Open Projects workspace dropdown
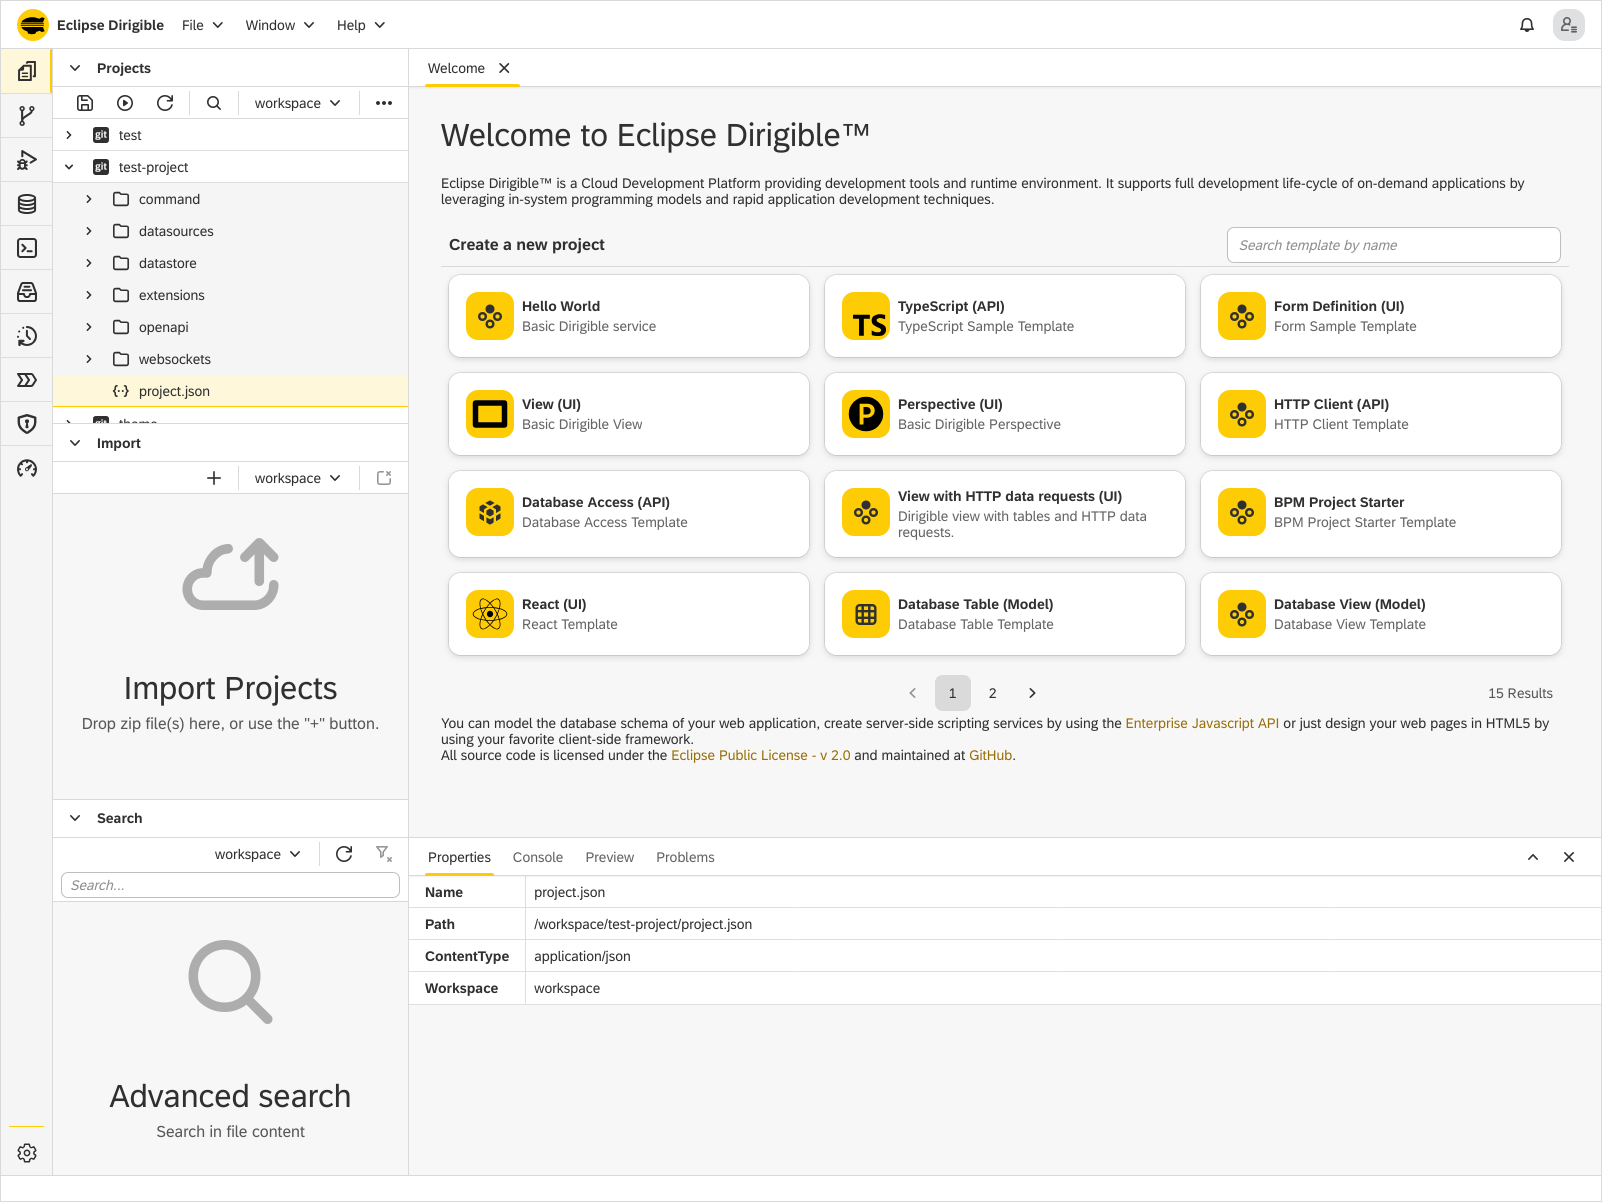This screenshot has width=1602, height=1202. pyautogui.click(x=297, y=103)
